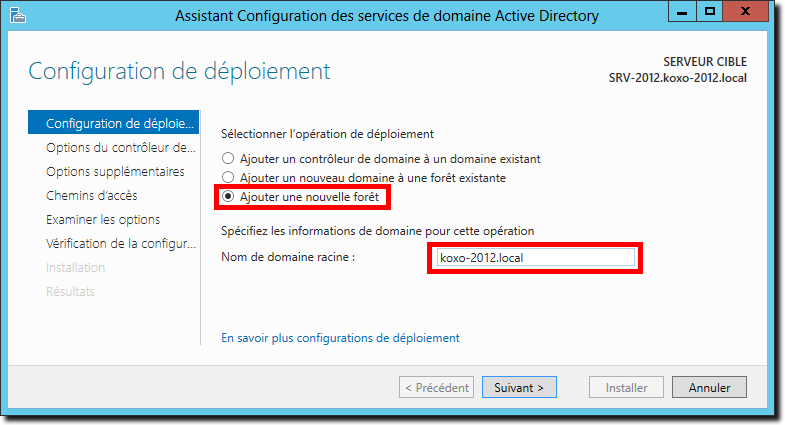Focus the 'Nom de domaine racine' field
The width and height of the screenshot is (785, 425).
coord(535,258)
